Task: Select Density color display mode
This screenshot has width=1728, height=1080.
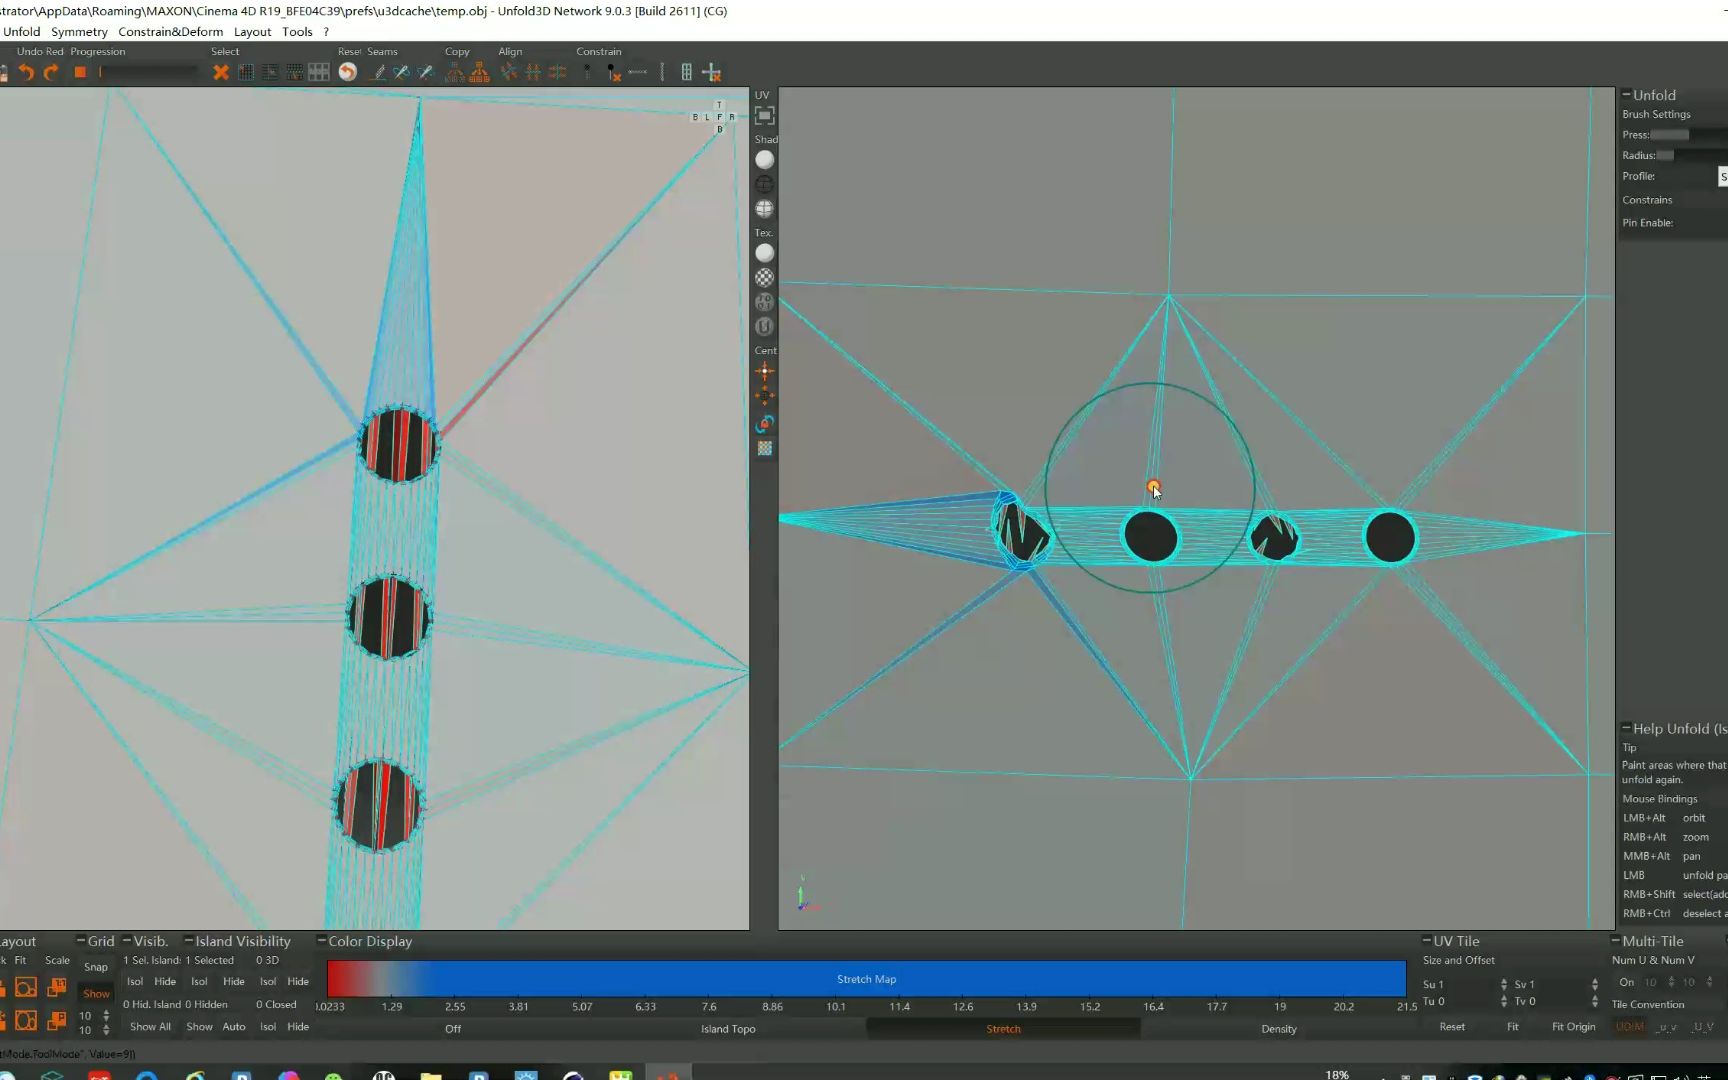Action: (x=1279, y=1029)
